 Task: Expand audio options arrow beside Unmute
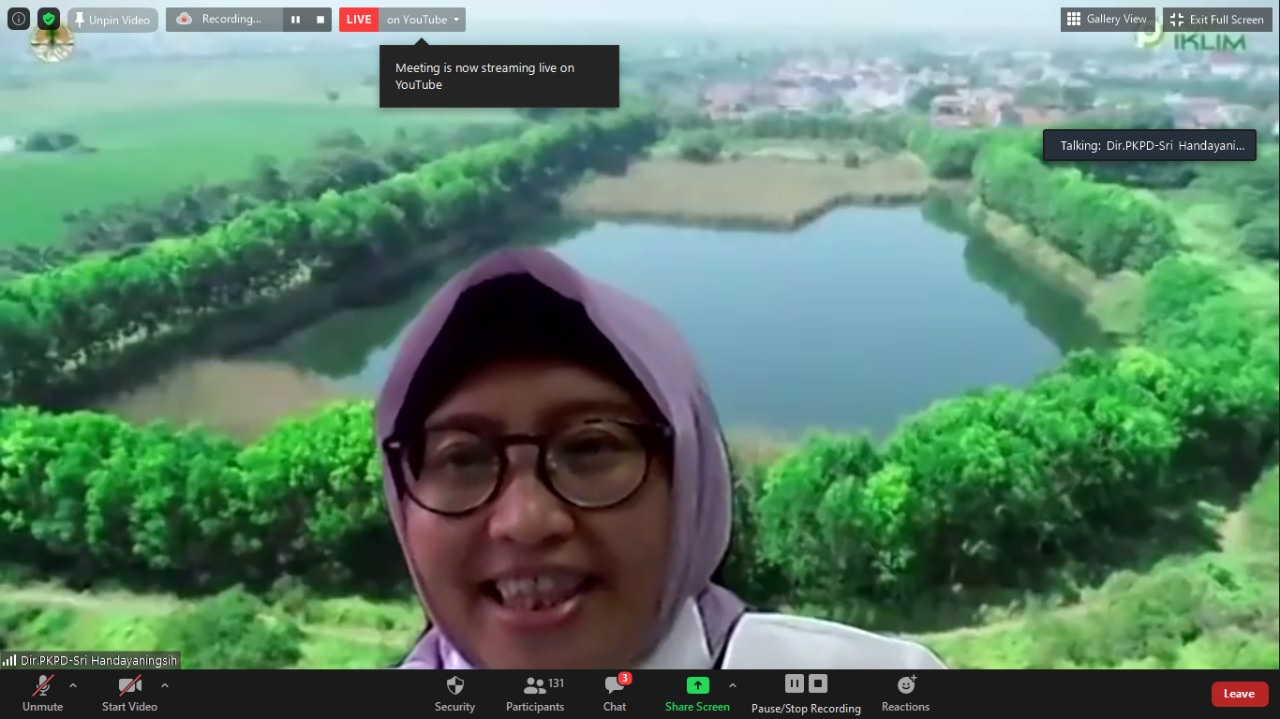[73, 685]
